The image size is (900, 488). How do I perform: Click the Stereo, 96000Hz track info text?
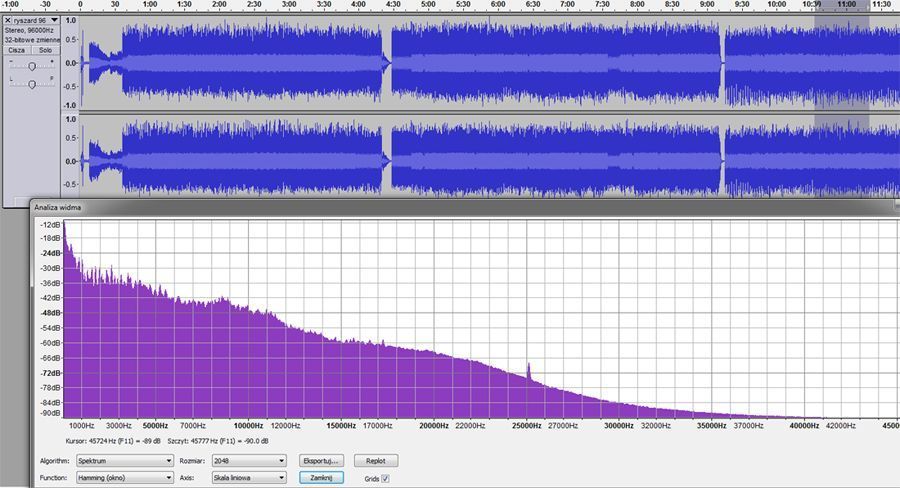coord(29,30)
